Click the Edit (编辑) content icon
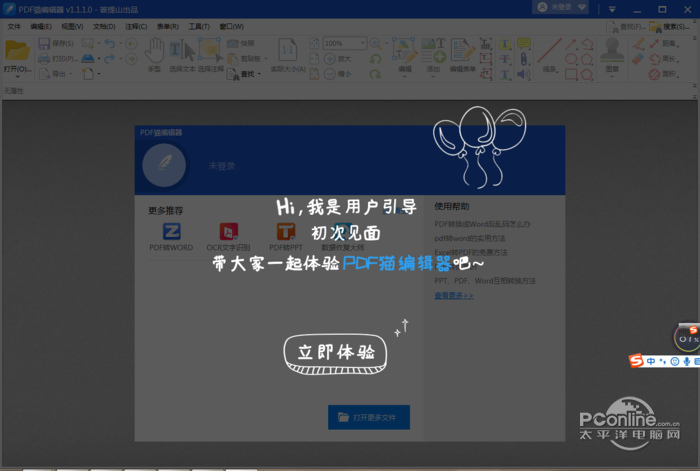The height and width of the screenshot is (471, 700). click(x=405, y=49)
